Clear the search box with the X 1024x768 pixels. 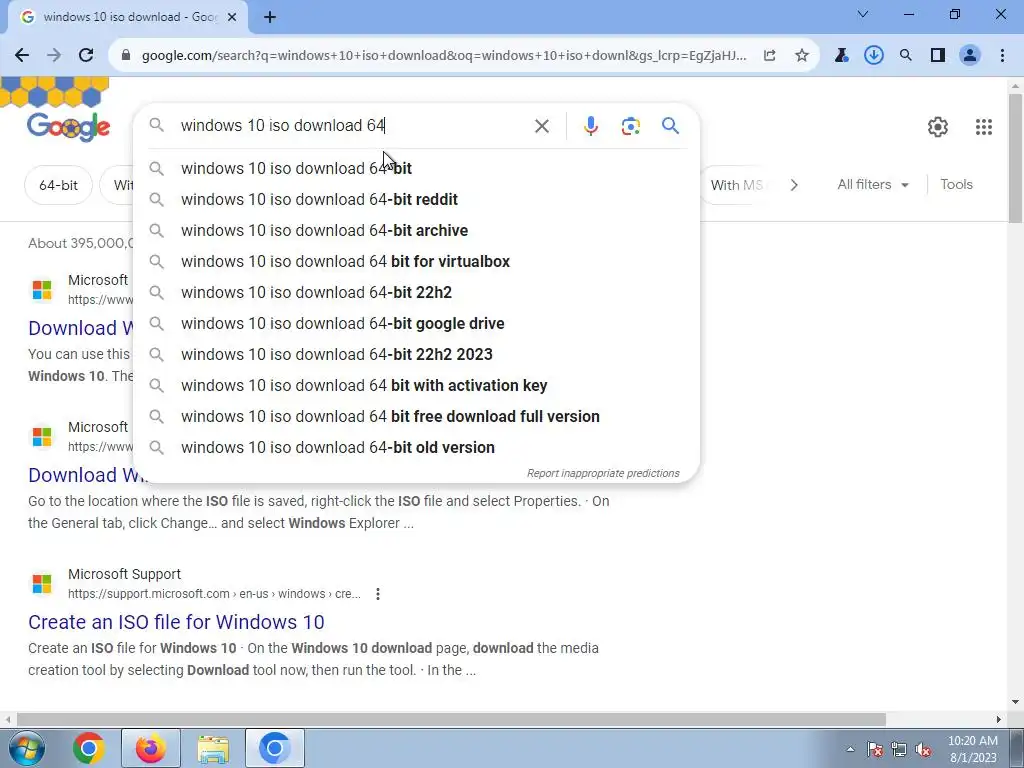pos(541,125)
